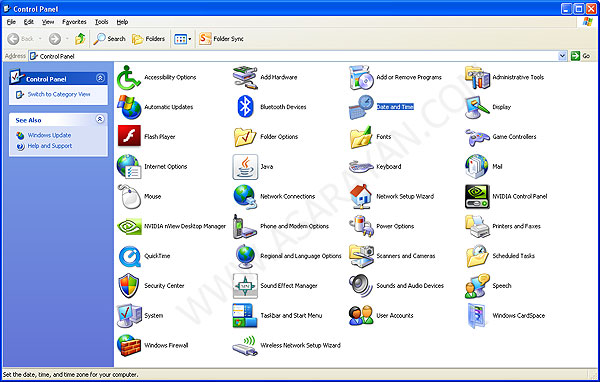Open the Administrative Tools icon

point(477,77)
